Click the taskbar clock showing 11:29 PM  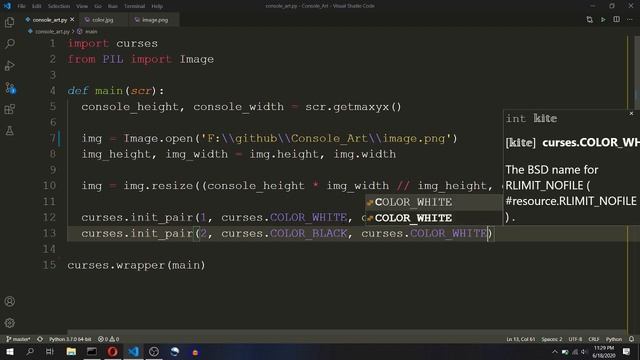point(604,352)
